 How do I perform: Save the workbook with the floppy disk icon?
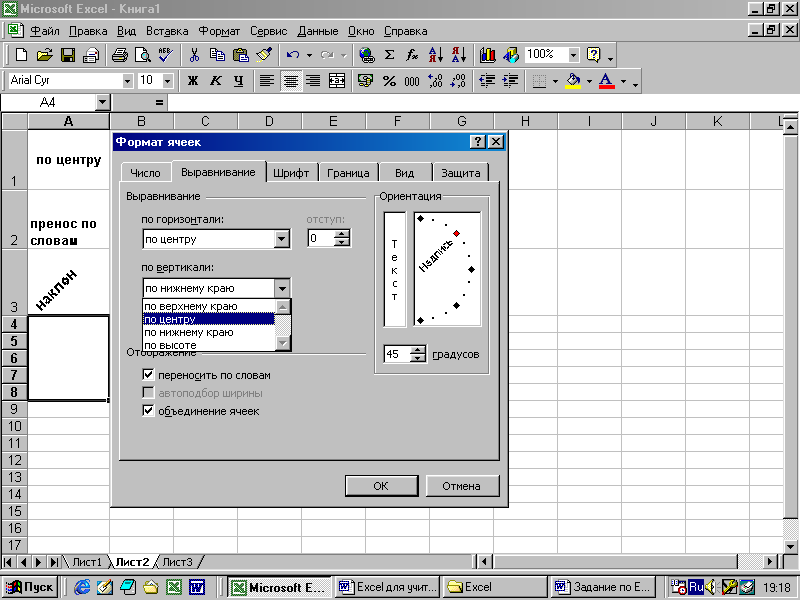click(68, 55)
